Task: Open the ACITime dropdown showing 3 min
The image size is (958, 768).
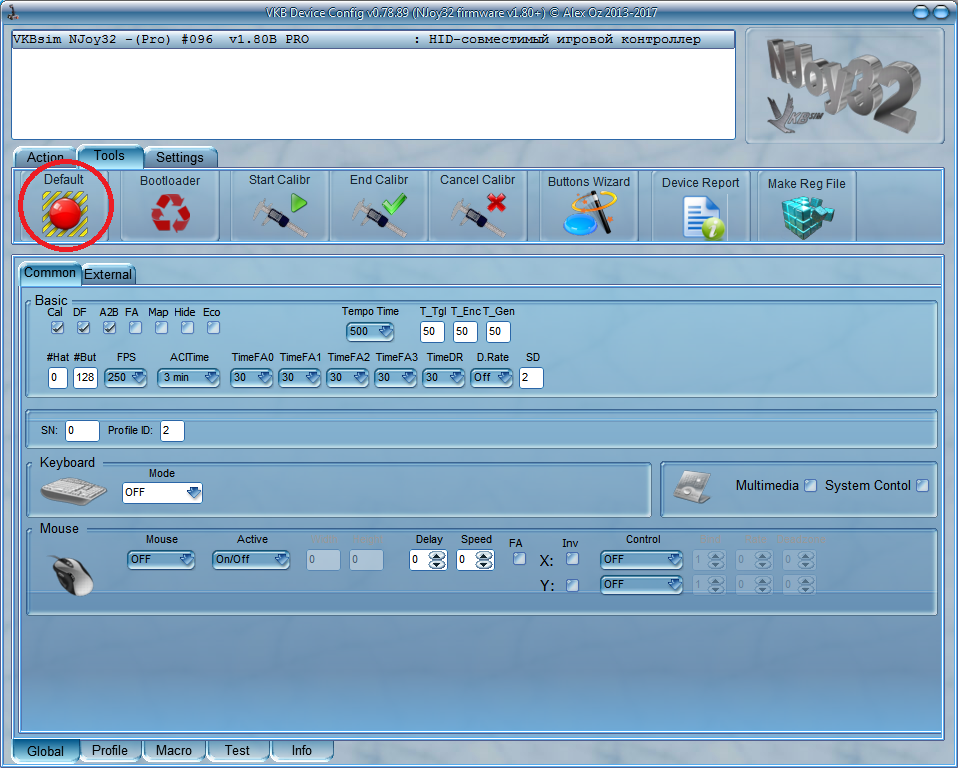Action: pyautogui.click(x=188, y=378)
